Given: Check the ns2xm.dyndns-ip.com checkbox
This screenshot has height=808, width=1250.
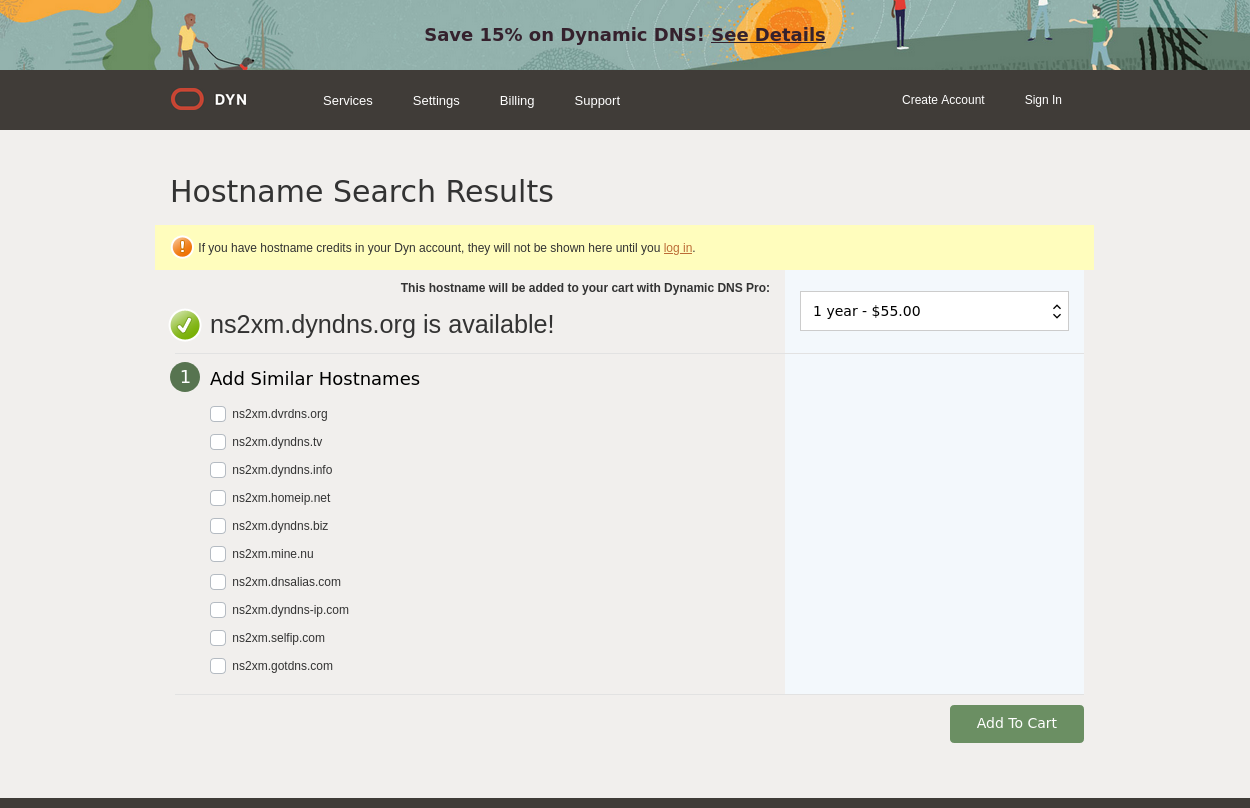Looking at the screenshot, I should (218, 610).
